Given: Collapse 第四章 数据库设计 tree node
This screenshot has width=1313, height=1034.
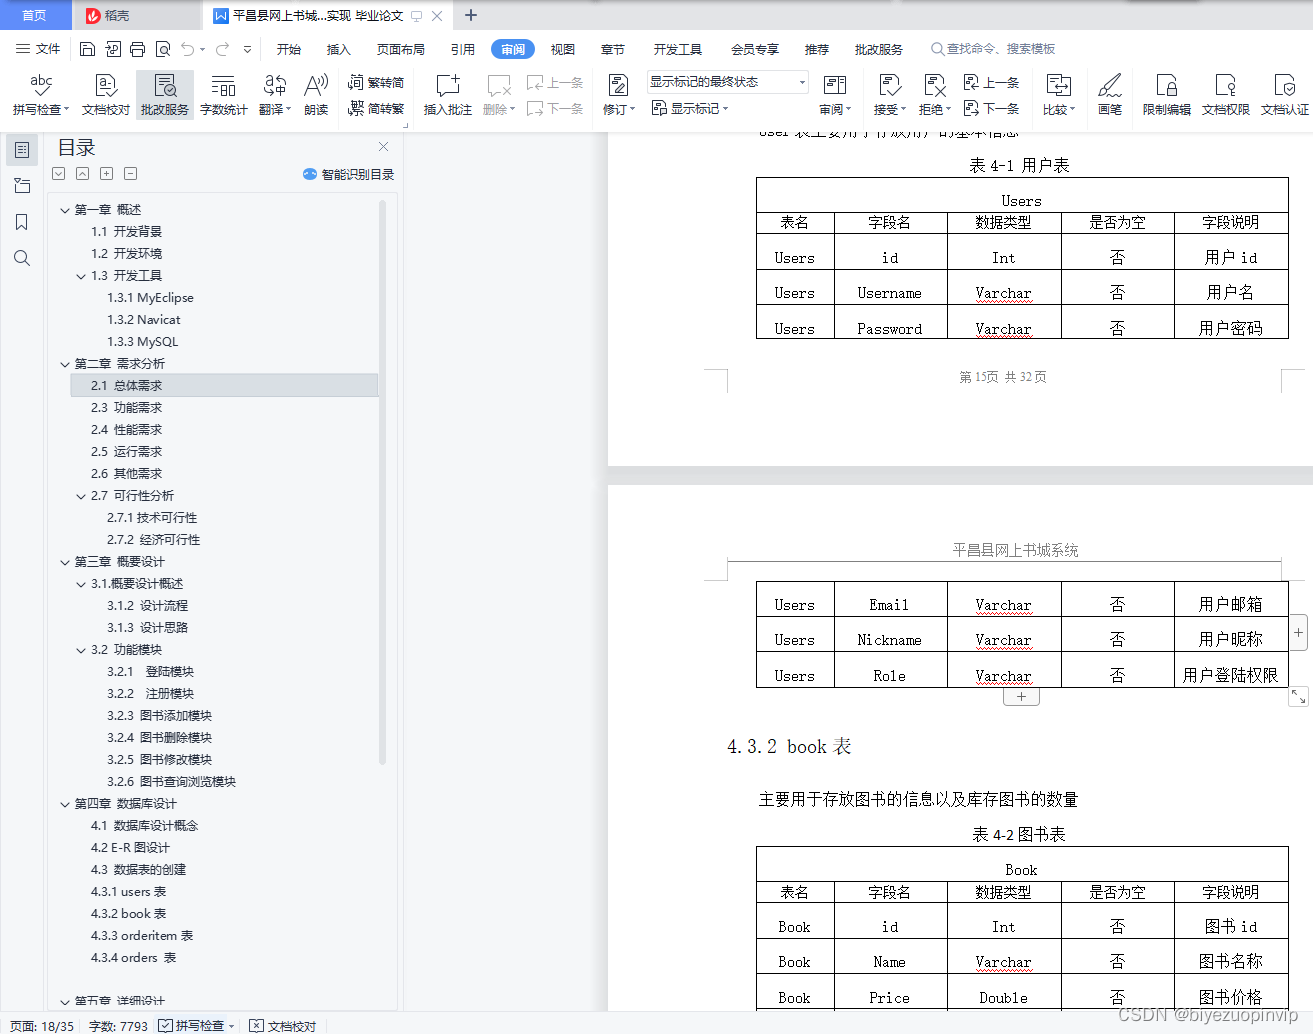Looking at the screenshot, I should pyautogui.click(x=65, y=804).
